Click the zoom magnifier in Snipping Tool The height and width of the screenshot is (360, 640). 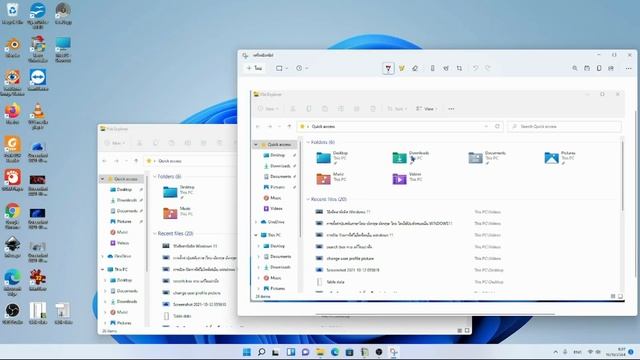click(575, 68)
